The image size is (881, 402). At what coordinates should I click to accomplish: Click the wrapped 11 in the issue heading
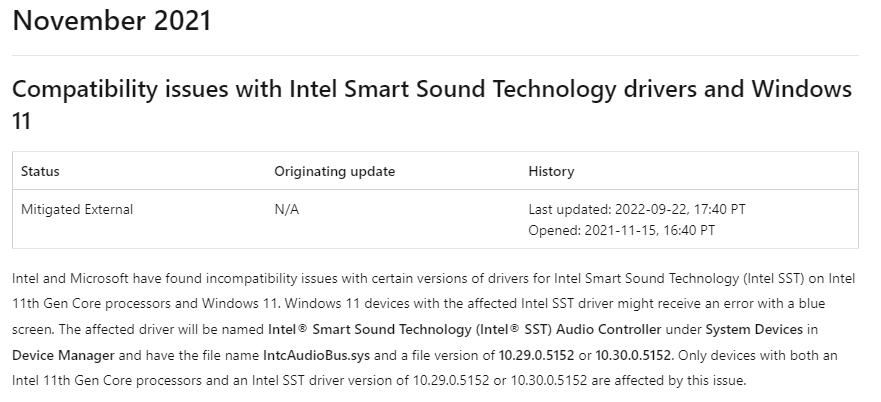22,121
